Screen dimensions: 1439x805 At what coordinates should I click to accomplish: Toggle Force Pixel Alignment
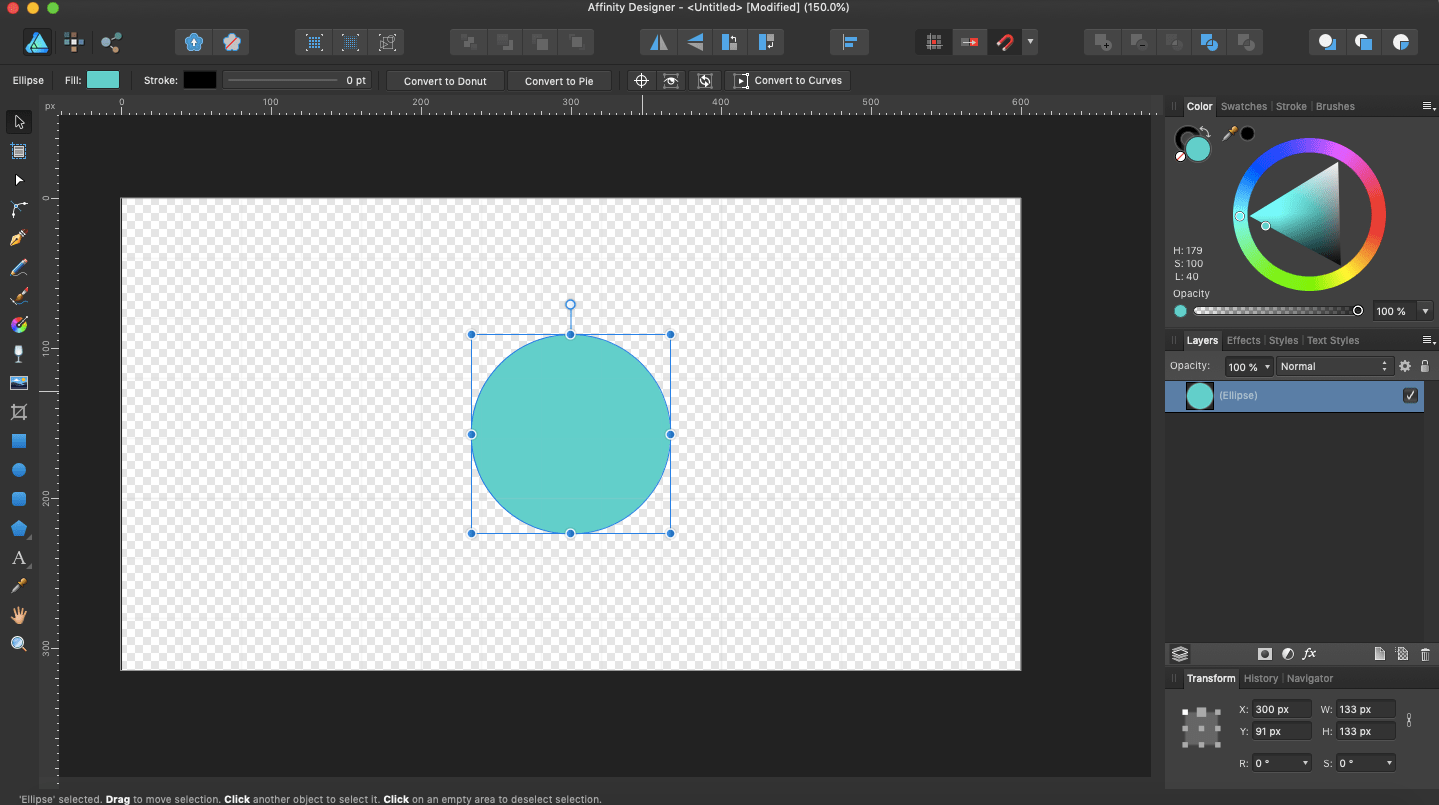pyautogui.click(x=933, y=42)
